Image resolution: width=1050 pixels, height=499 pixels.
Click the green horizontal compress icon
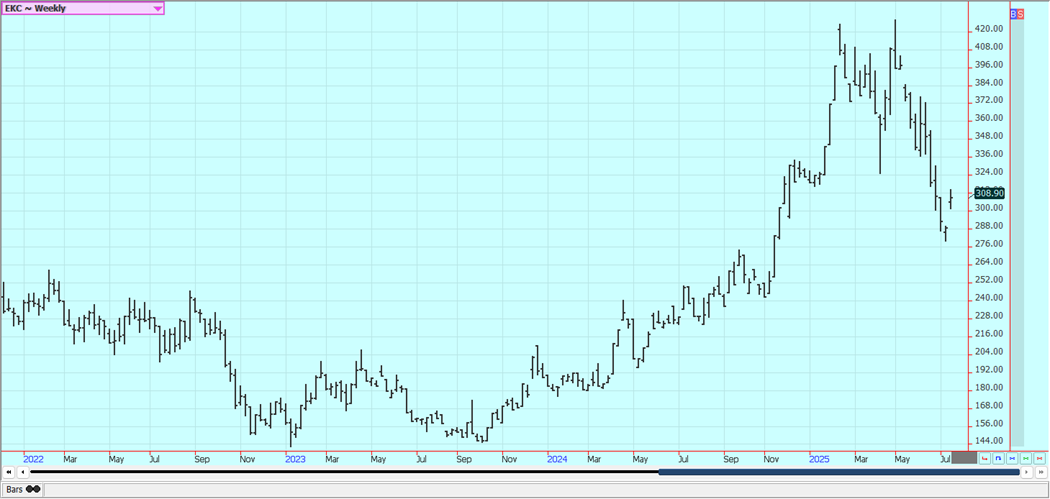[1026, 458]
